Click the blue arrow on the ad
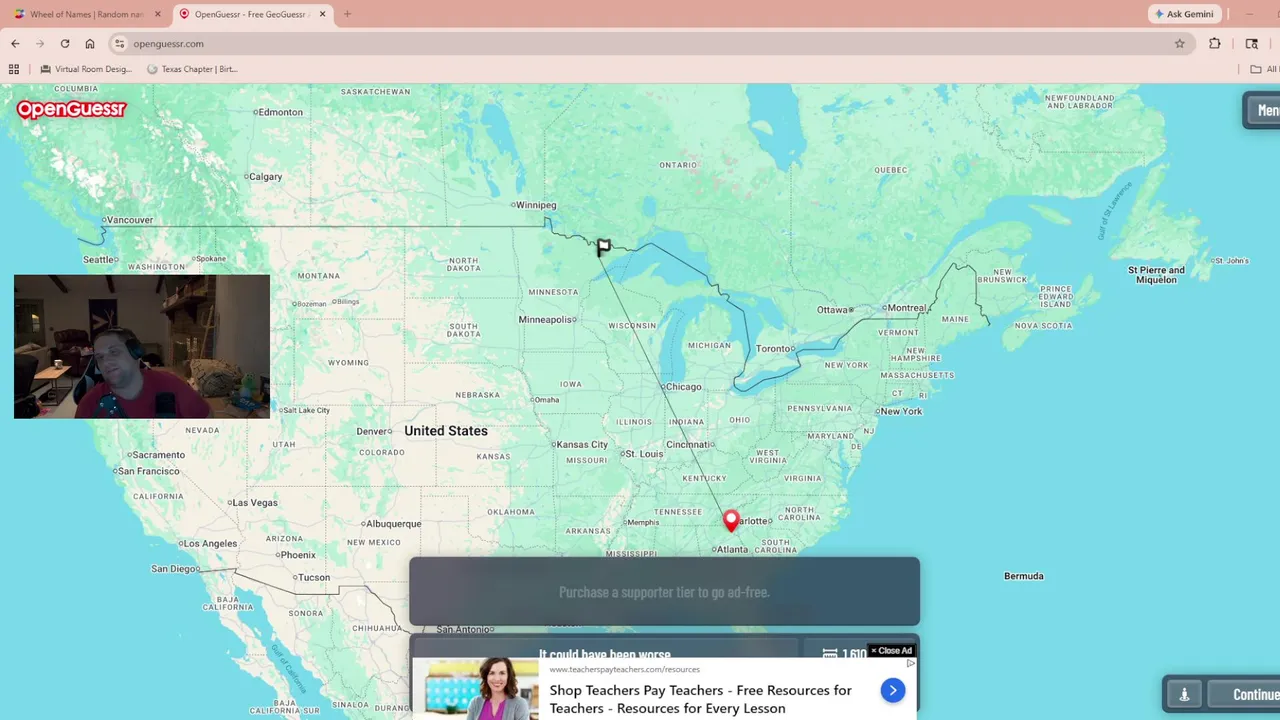The height and width of the screenshot is (720, 1280). pos(892,690)
